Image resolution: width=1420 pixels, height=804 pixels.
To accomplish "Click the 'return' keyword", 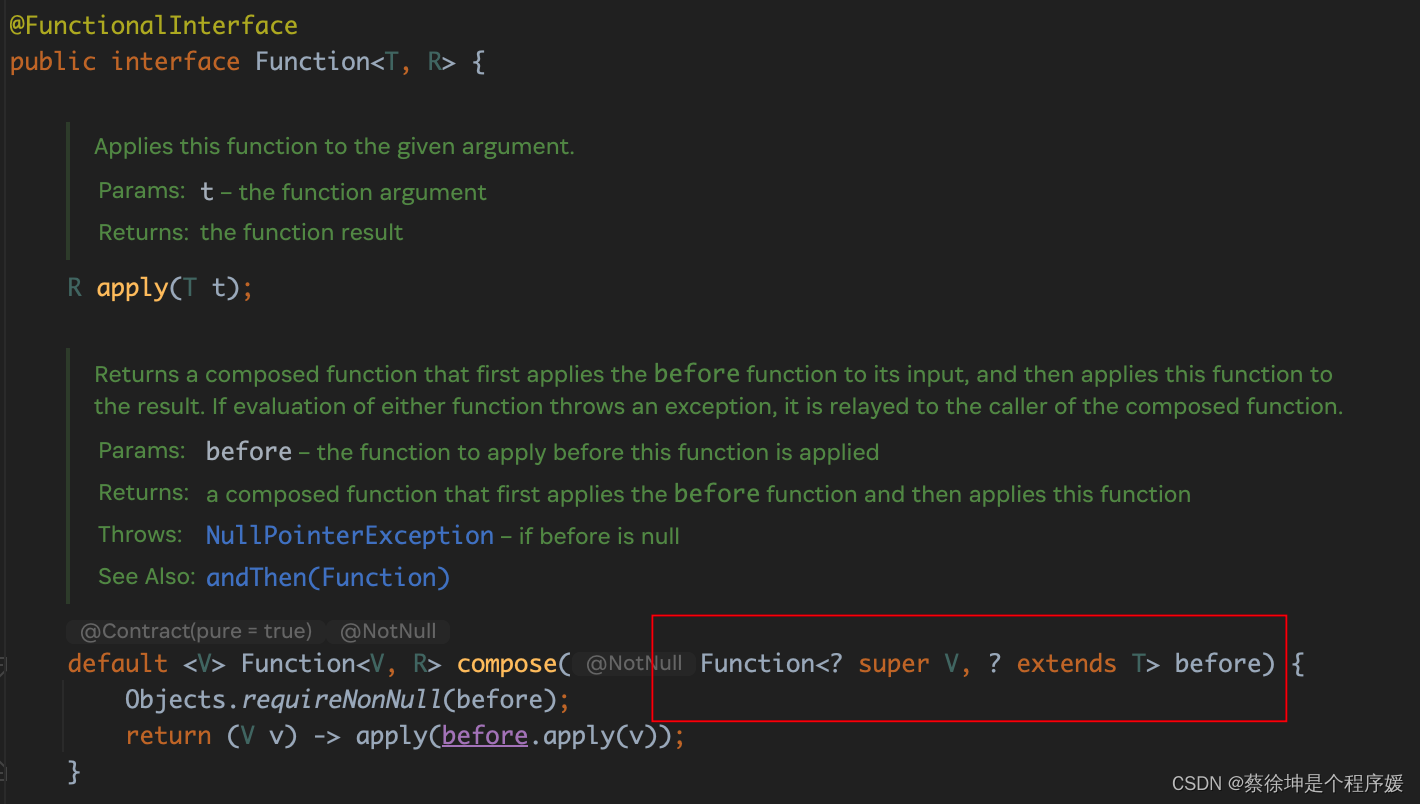I will point(168,736).
